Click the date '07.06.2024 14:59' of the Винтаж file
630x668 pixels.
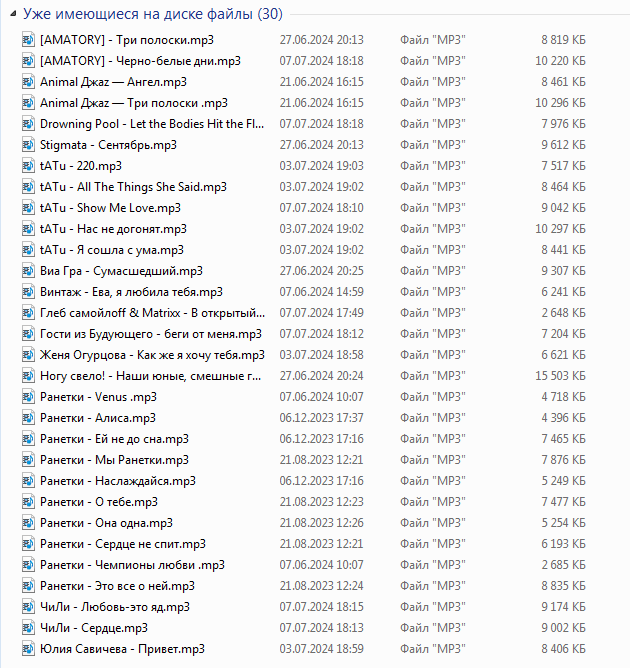point(322,292)
